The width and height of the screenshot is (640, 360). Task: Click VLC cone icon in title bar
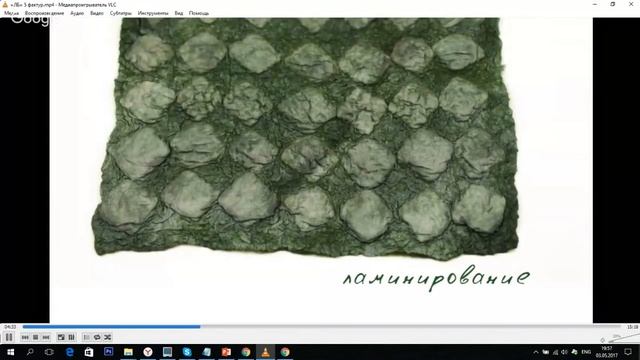tap(5, 4)
